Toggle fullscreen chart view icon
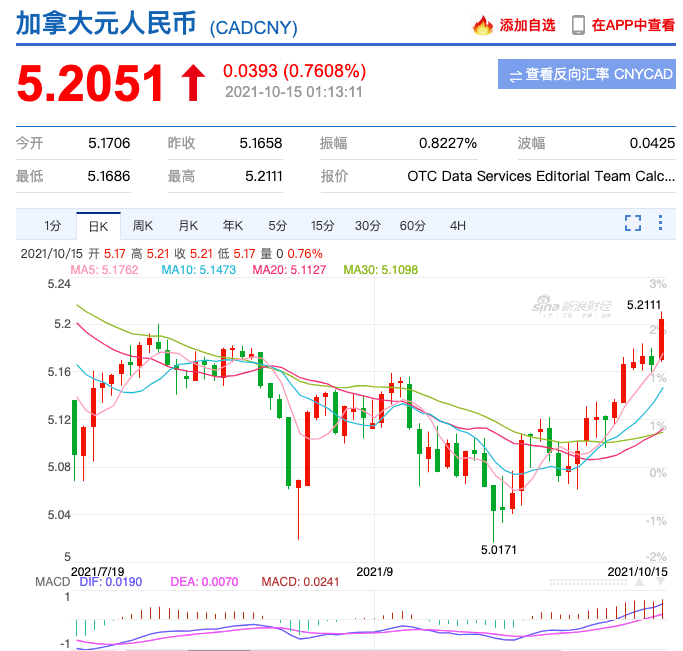 (x=632, y=223)
